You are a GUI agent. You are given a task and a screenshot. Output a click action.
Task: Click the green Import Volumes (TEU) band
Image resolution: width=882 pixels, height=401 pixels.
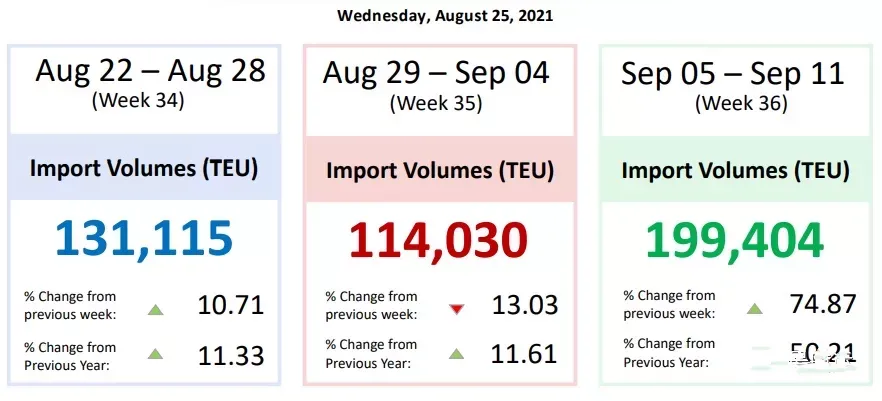[735, 169]
